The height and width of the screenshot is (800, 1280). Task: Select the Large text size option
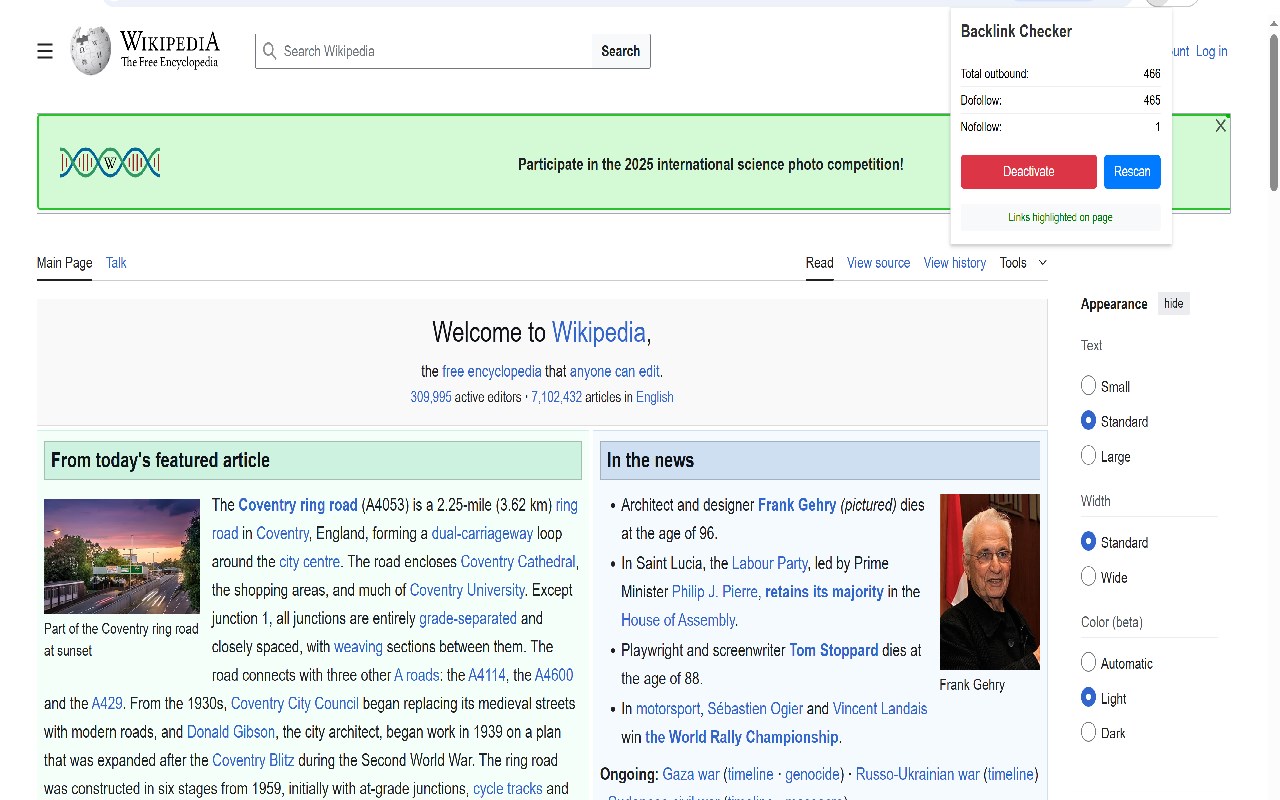click(x=1089, y=456)
